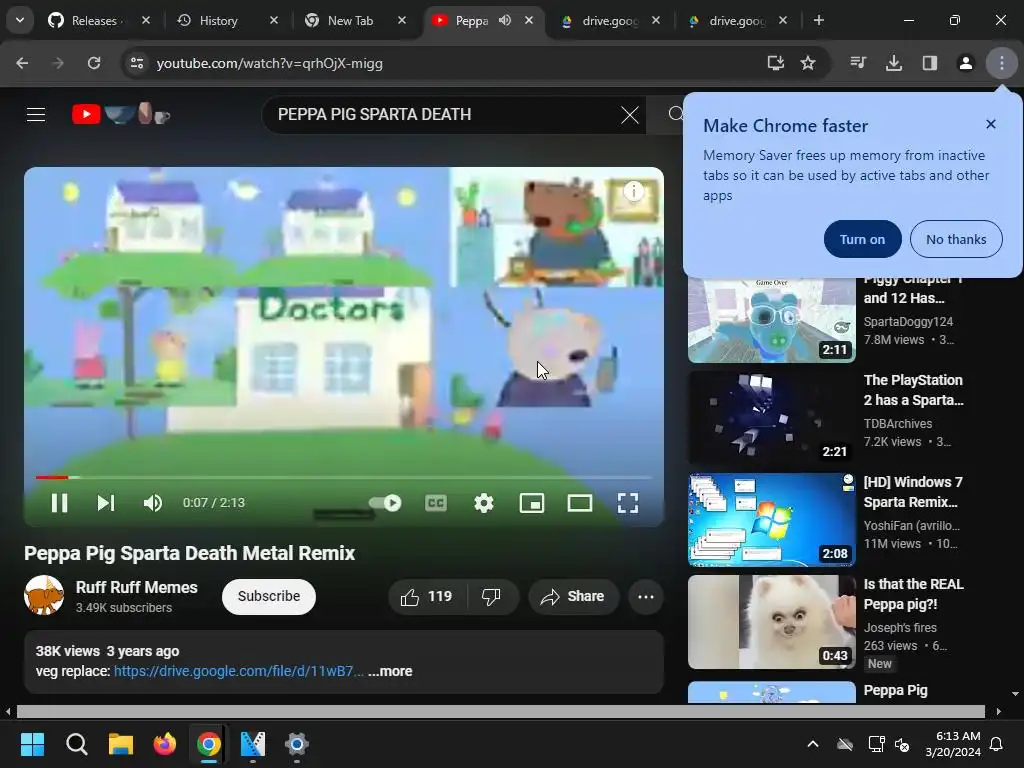Screen dimensions: 1024x768
Task: Open the Piggy Chapter 1 video thumbnail
Action: pyautogui.click(x=772, y=320)
